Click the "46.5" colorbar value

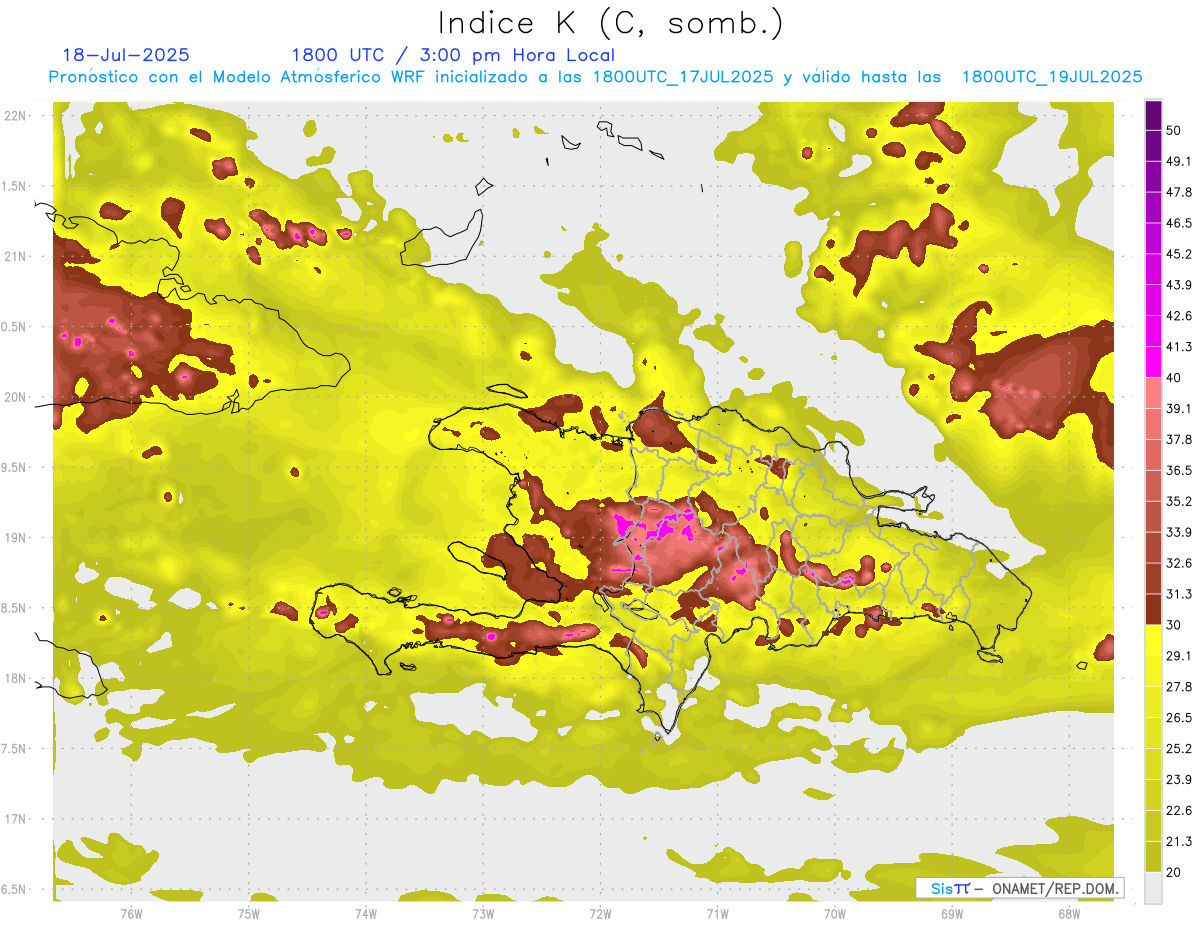[1179, 223]
